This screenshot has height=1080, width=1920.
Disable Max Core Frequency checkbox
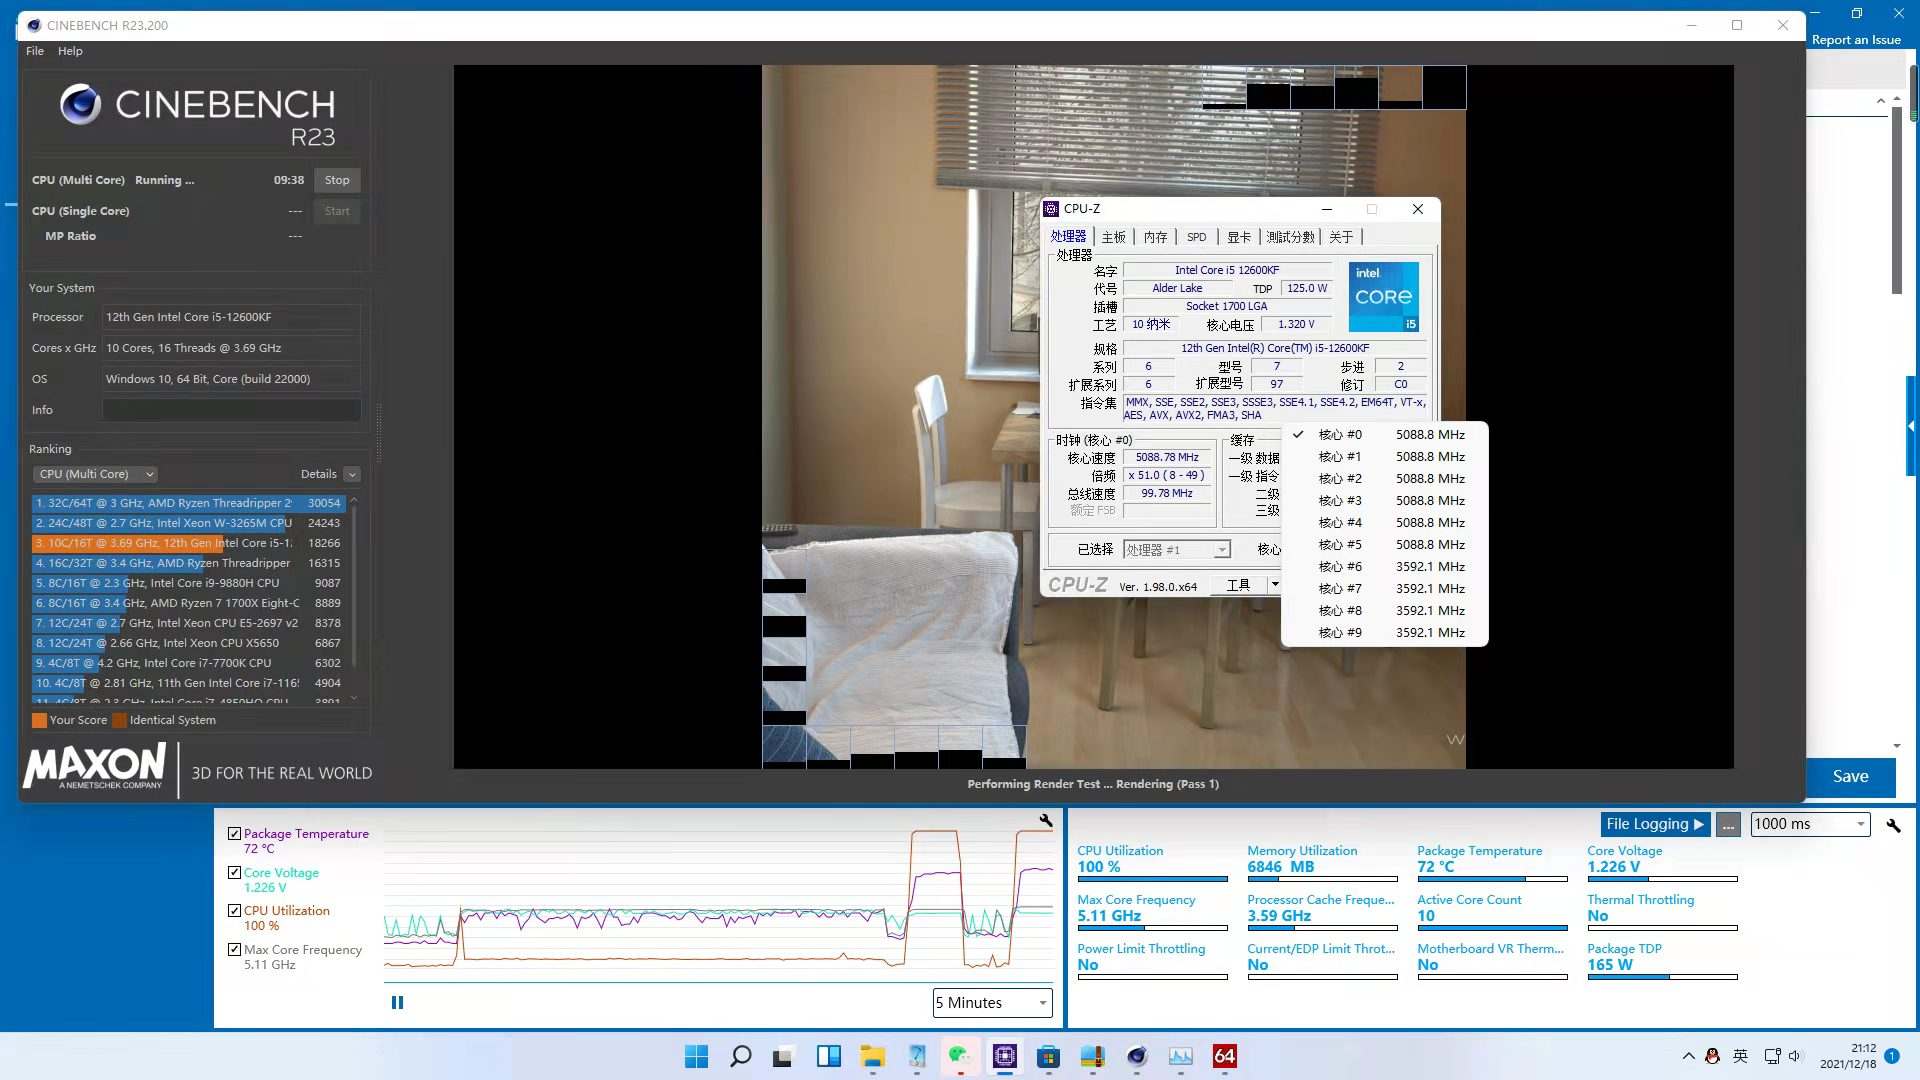pos(234,949)
